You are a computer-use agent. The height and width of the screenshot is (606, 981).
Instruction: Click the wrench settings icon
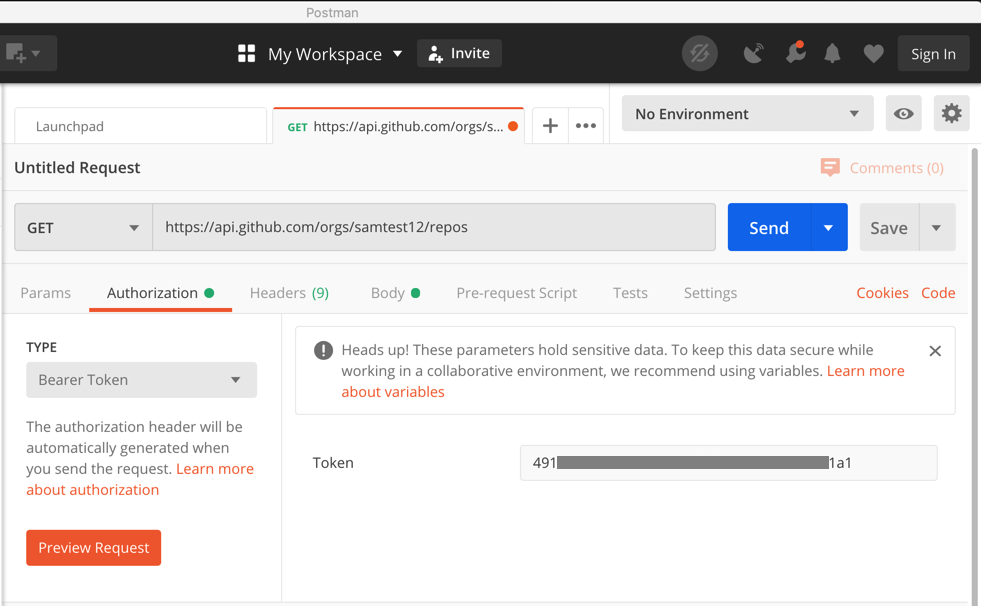[x=795, y=54]
